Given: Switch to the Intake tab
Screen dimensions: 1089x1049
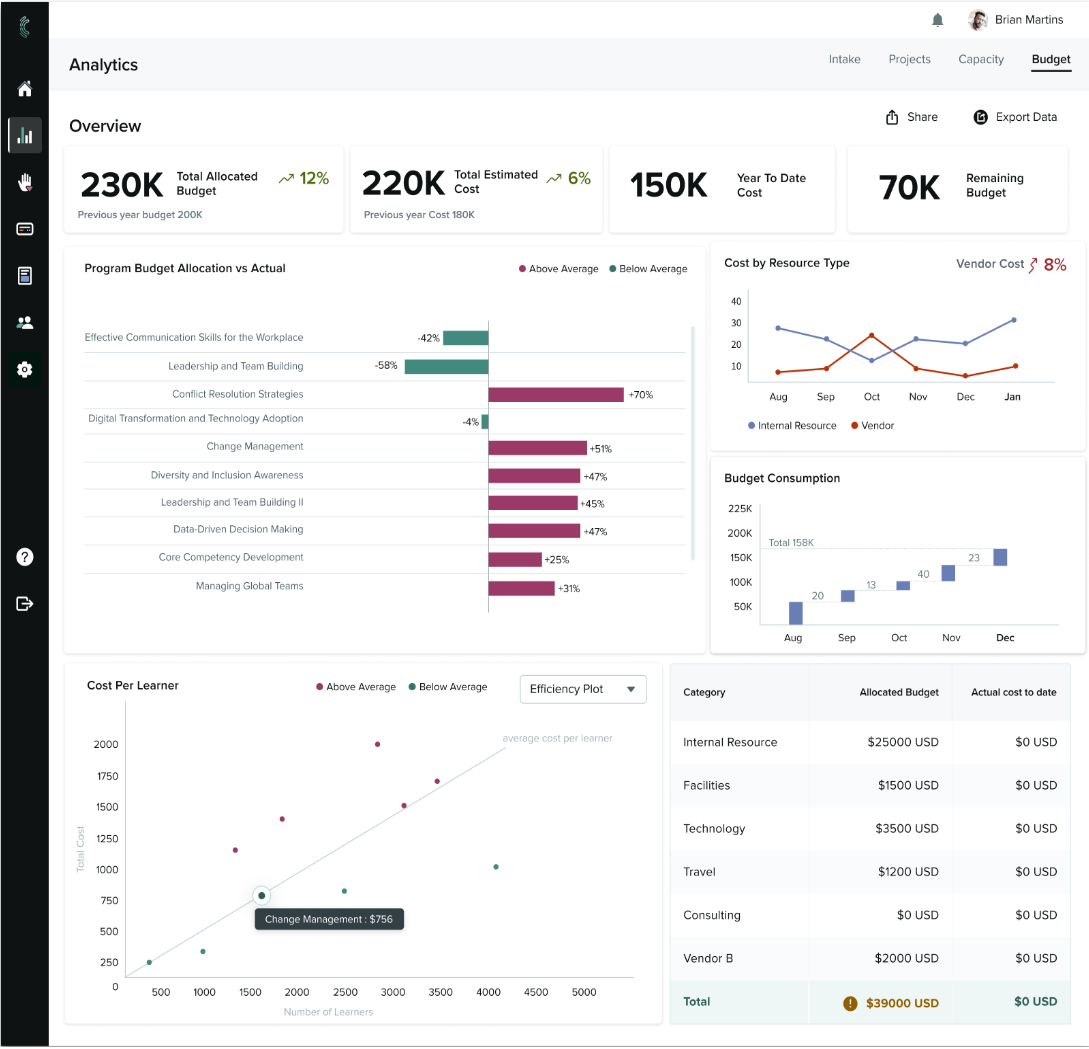Looking at the screenshot, I should coord(844,60).
